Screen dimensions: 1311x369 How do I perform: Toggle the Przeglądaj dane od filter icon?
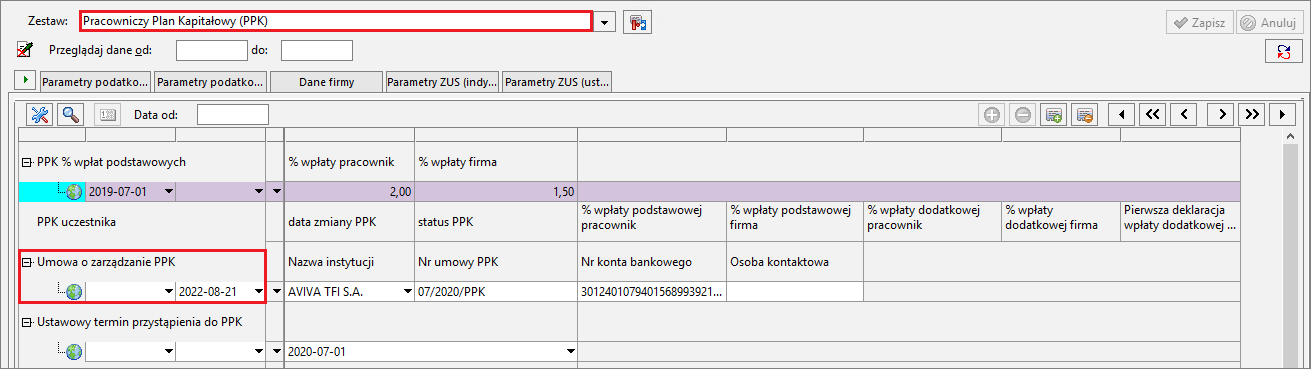(25, 50)
